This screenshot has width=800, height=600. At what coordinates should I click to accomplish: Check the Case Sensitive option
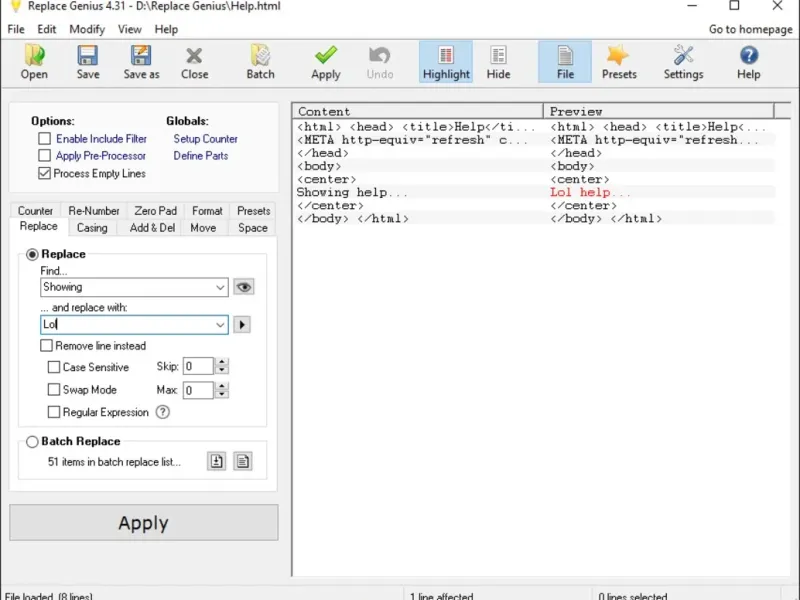coord(54,367)
